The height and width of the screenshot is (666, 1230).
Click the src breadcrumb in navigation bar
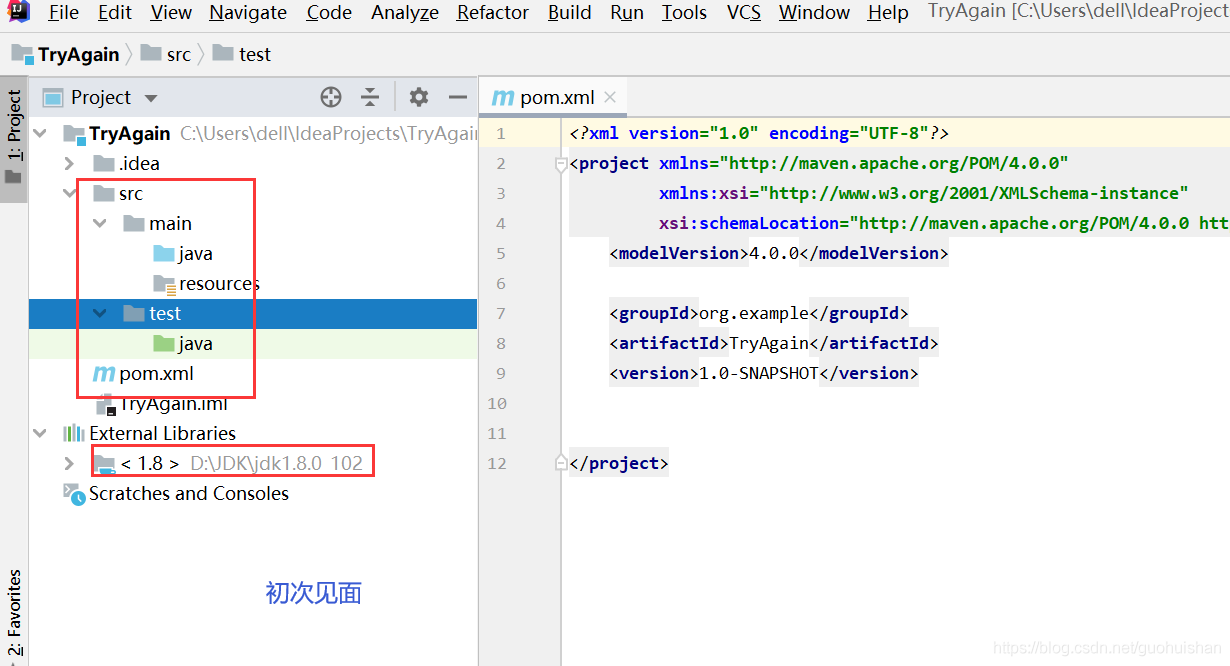pyautogui.click(x=178, y=55)
